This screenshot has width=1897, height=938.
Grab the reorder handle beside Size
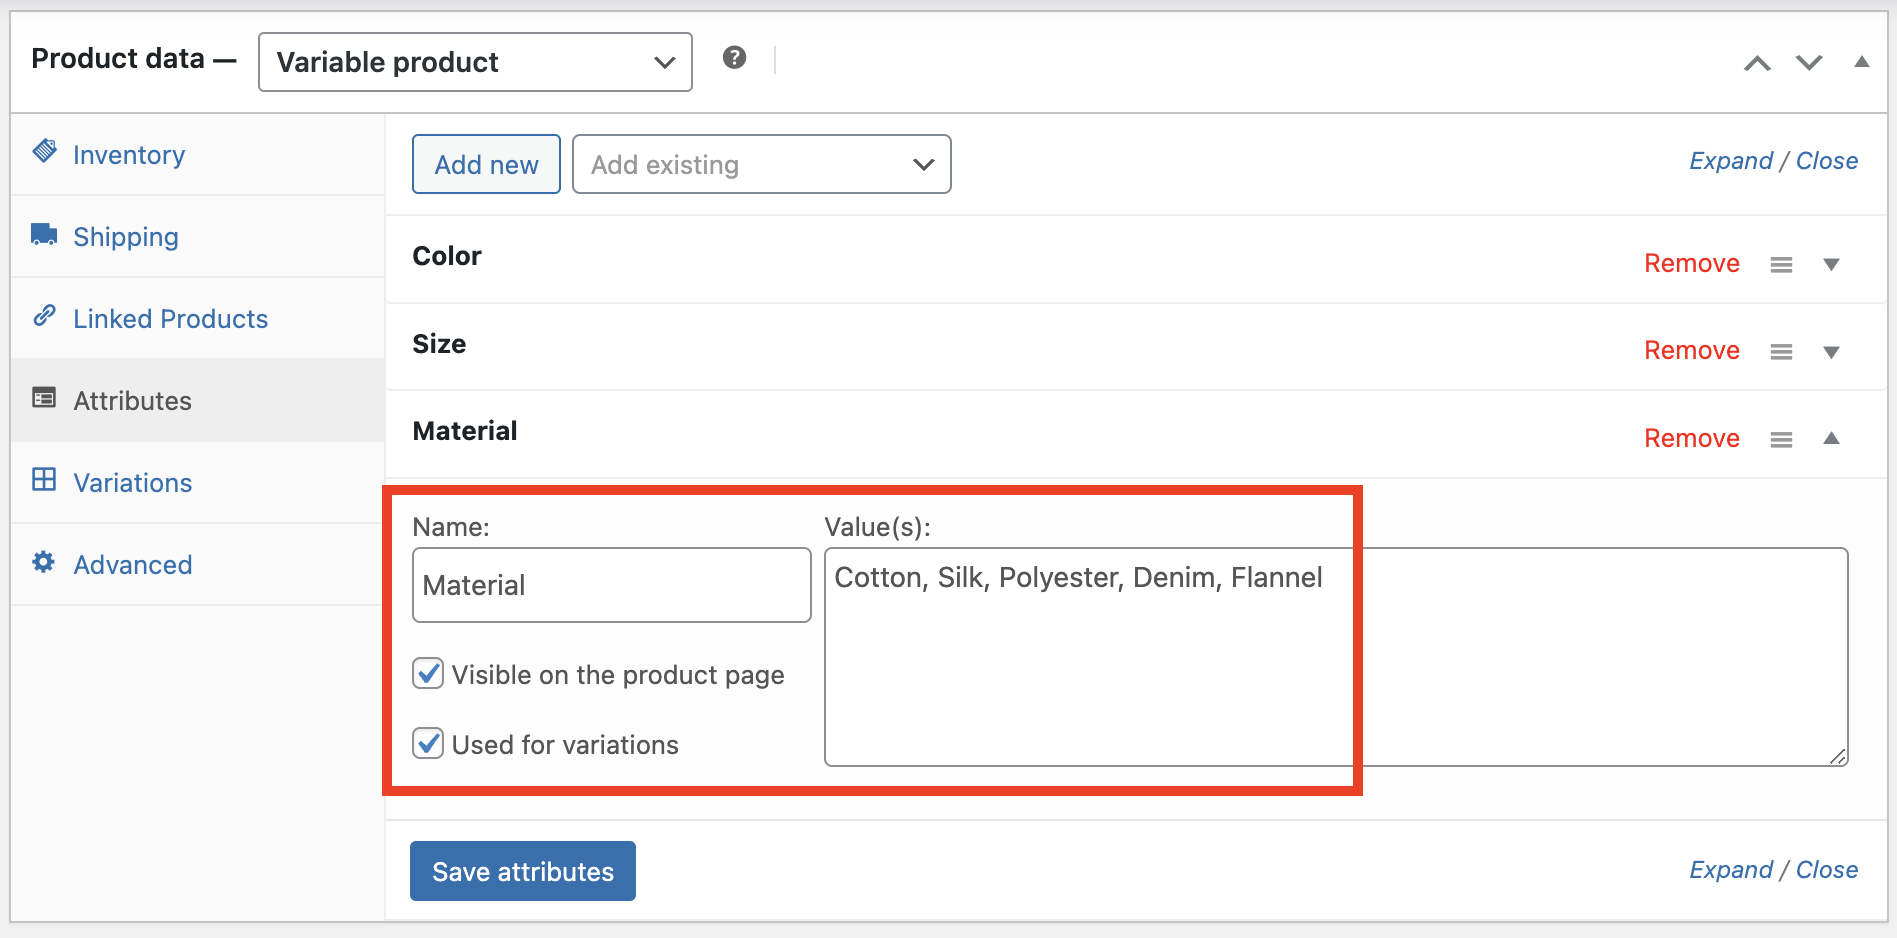tap(1781, 351)
